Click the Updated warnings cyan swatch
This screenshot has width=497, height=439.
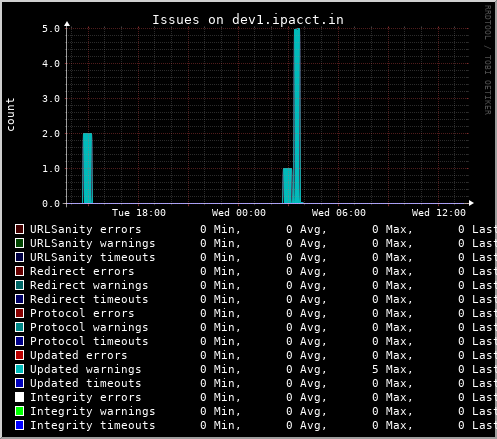click(x=19, y=369)
